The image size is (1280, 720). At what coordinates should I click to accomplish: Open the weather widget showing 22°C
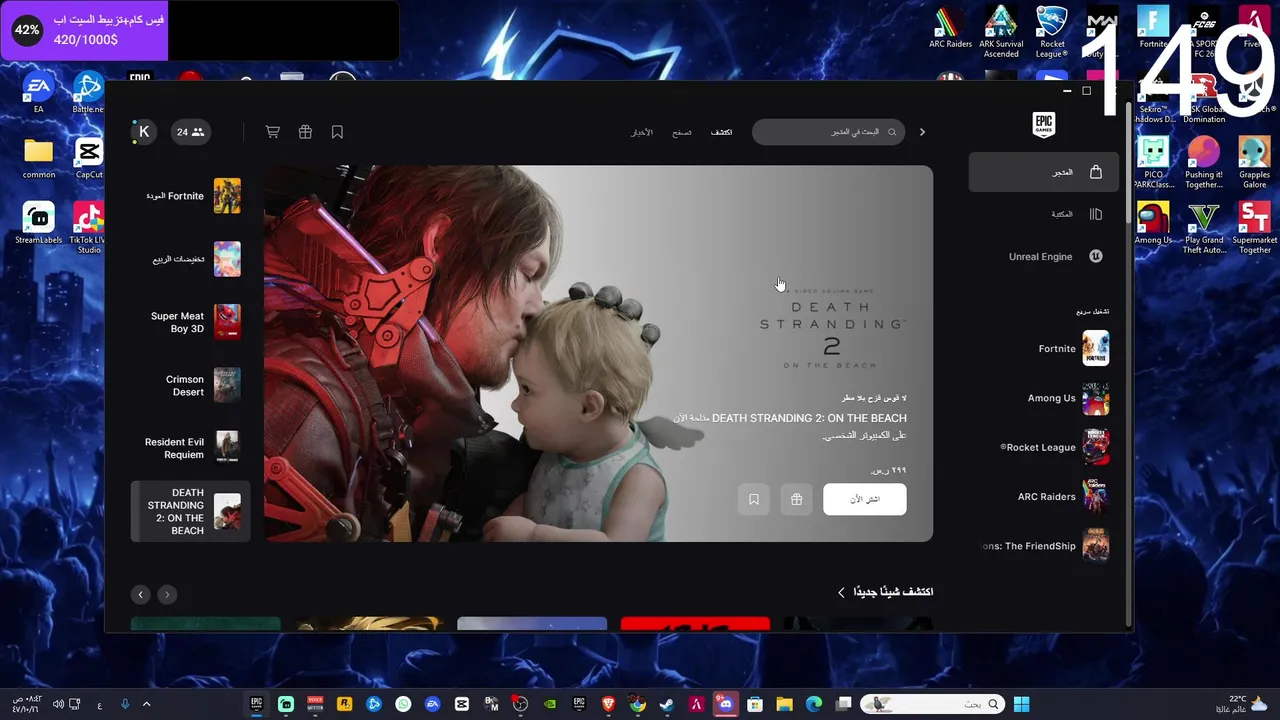1241,704
